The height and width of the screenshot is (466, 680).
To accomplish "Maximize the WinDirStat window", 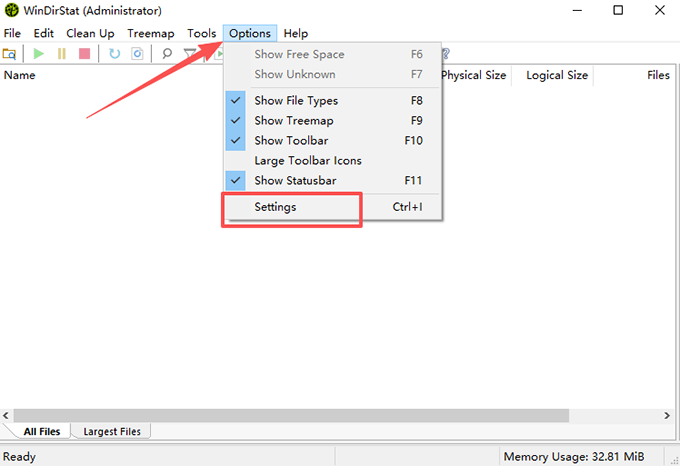I will coord(618,10).
